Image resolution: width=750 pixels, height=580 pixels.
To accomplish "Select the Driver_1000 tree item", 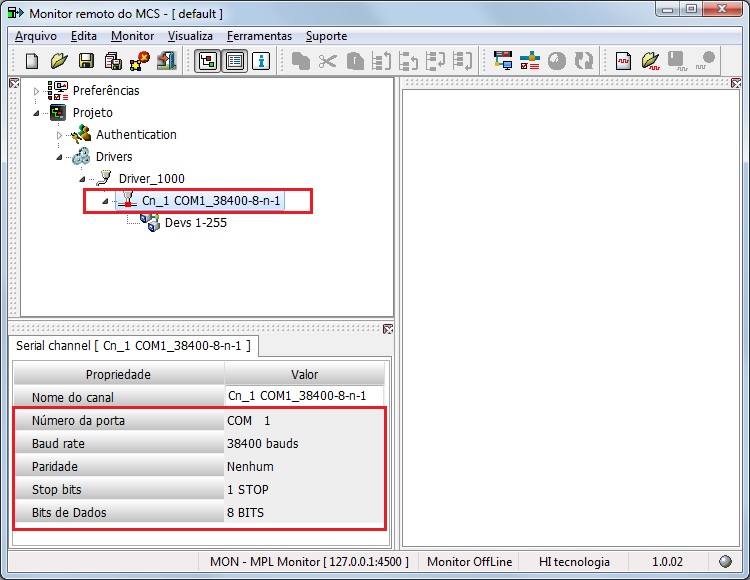I will (152, 179).
